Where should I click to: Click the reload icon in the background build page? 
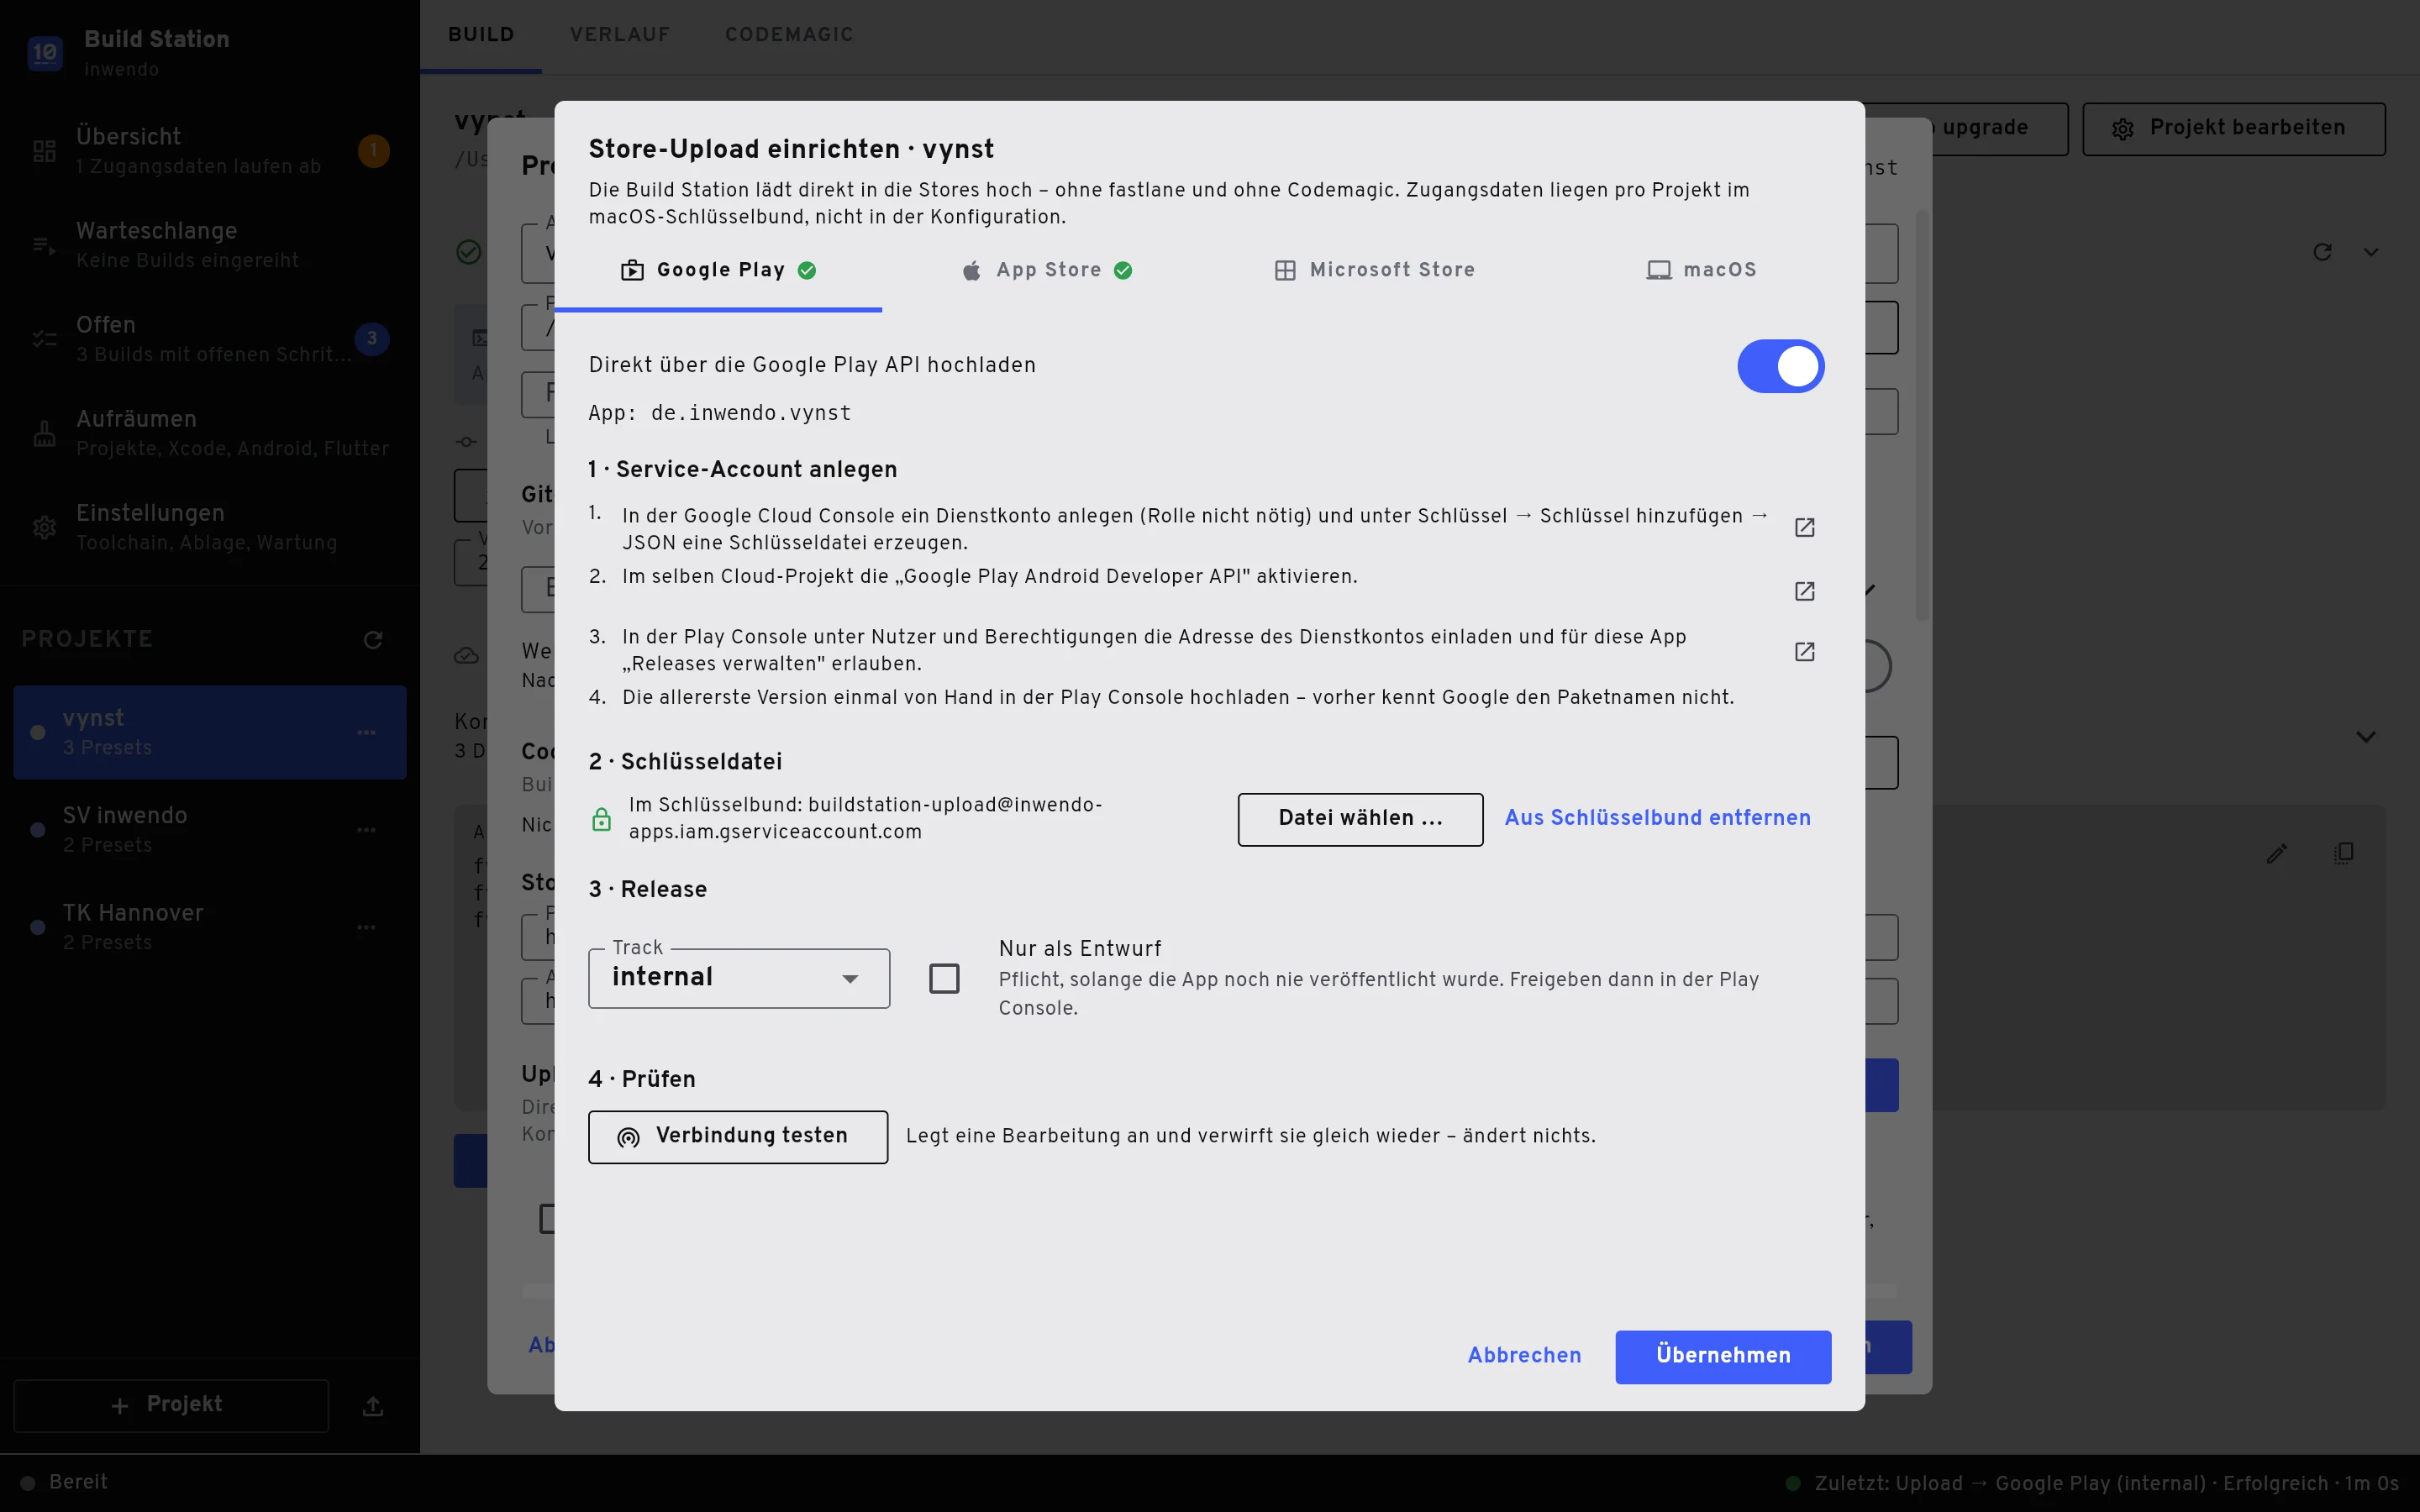tap(2322, 252)
